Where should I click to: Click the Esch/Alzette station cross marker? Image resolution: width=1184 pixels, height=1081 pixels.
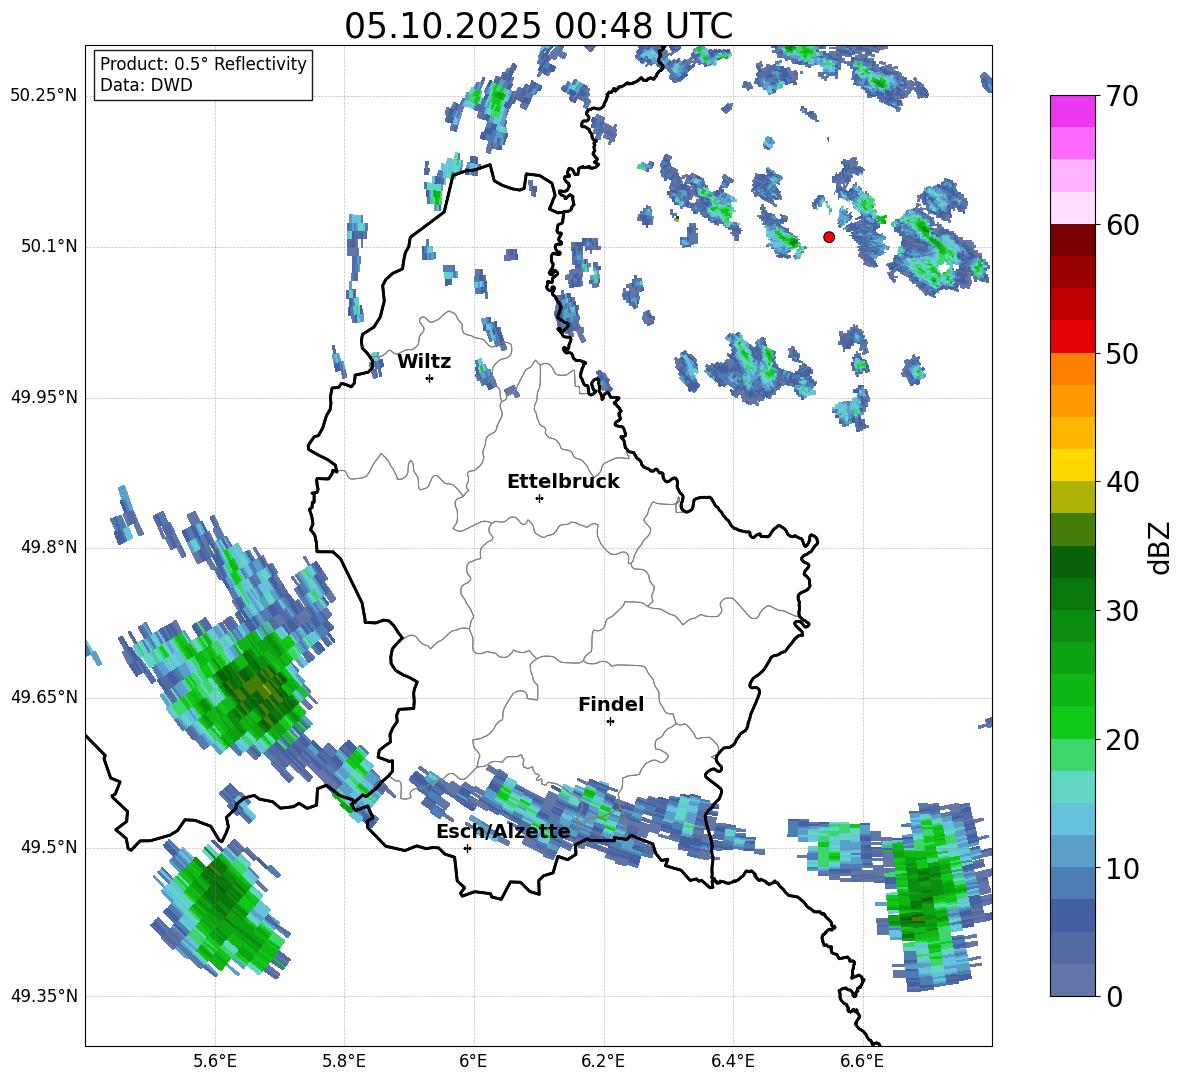467,848
